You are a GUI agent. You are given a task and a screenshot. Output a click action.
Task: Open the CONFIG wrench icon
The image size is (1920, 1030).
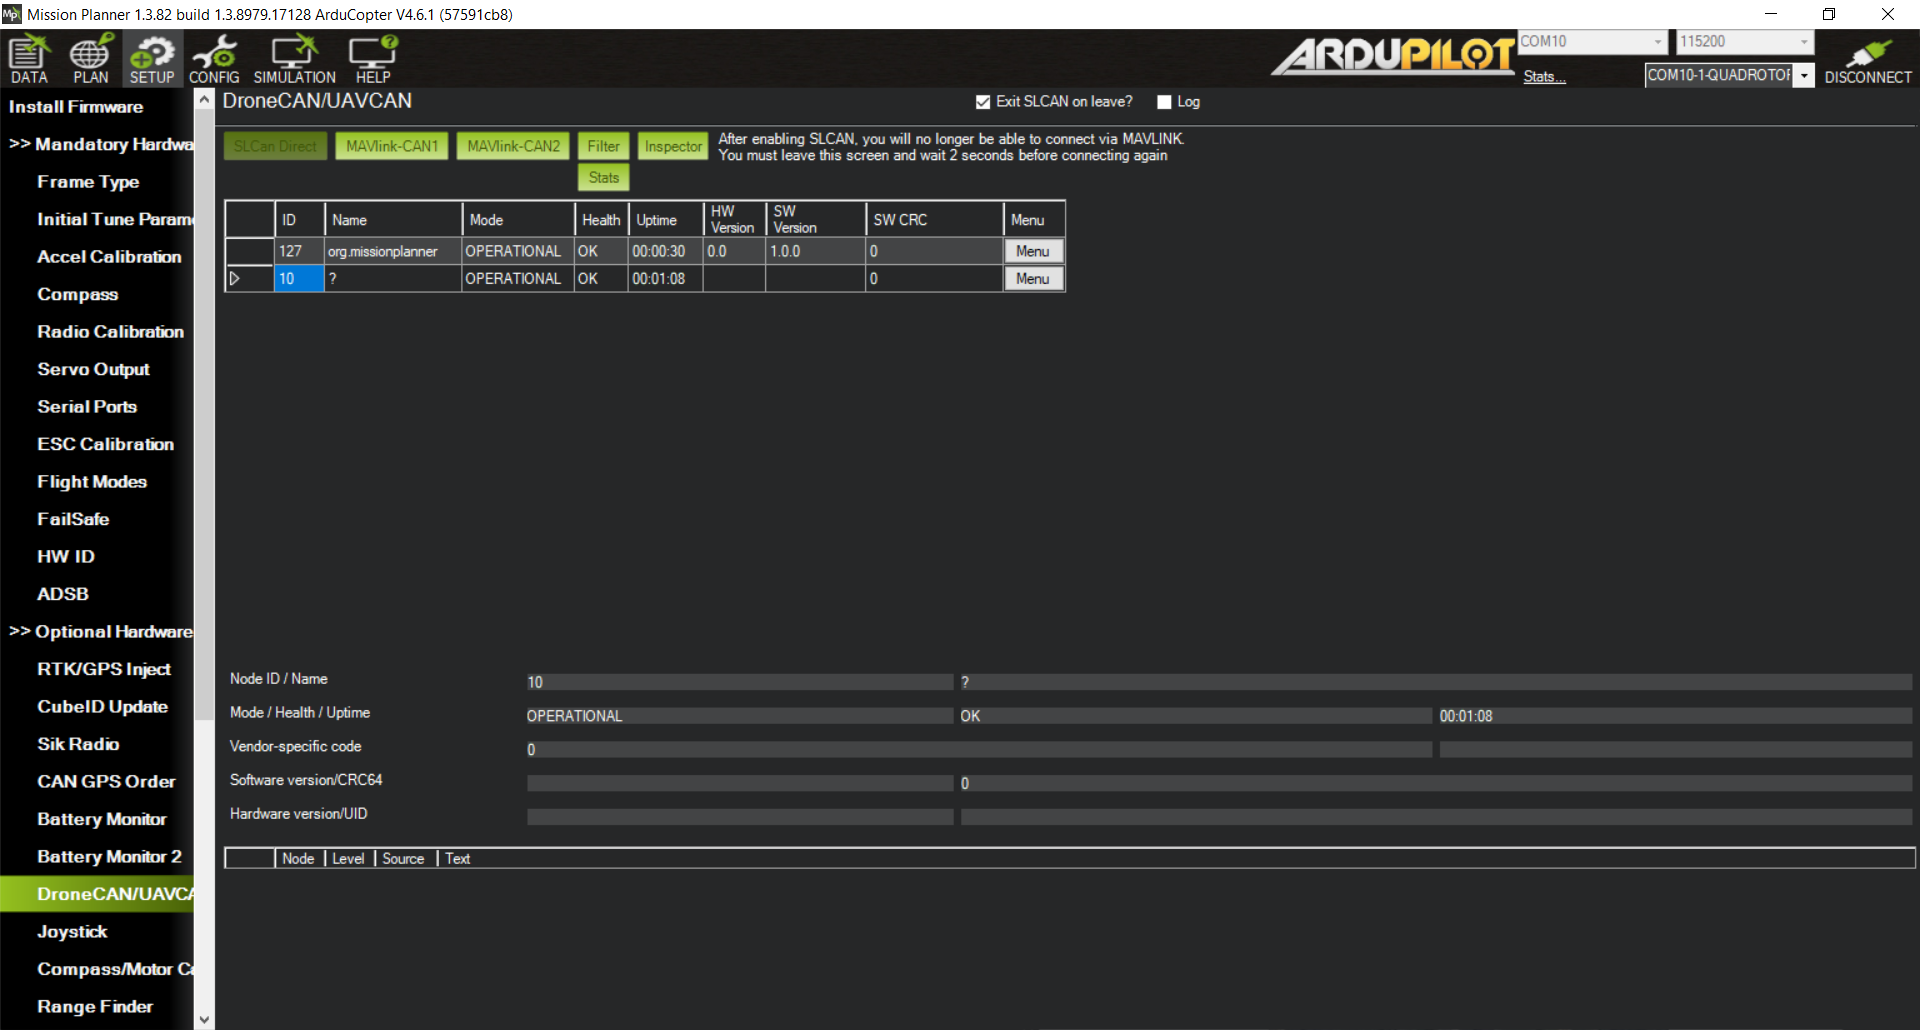point(214,59)
